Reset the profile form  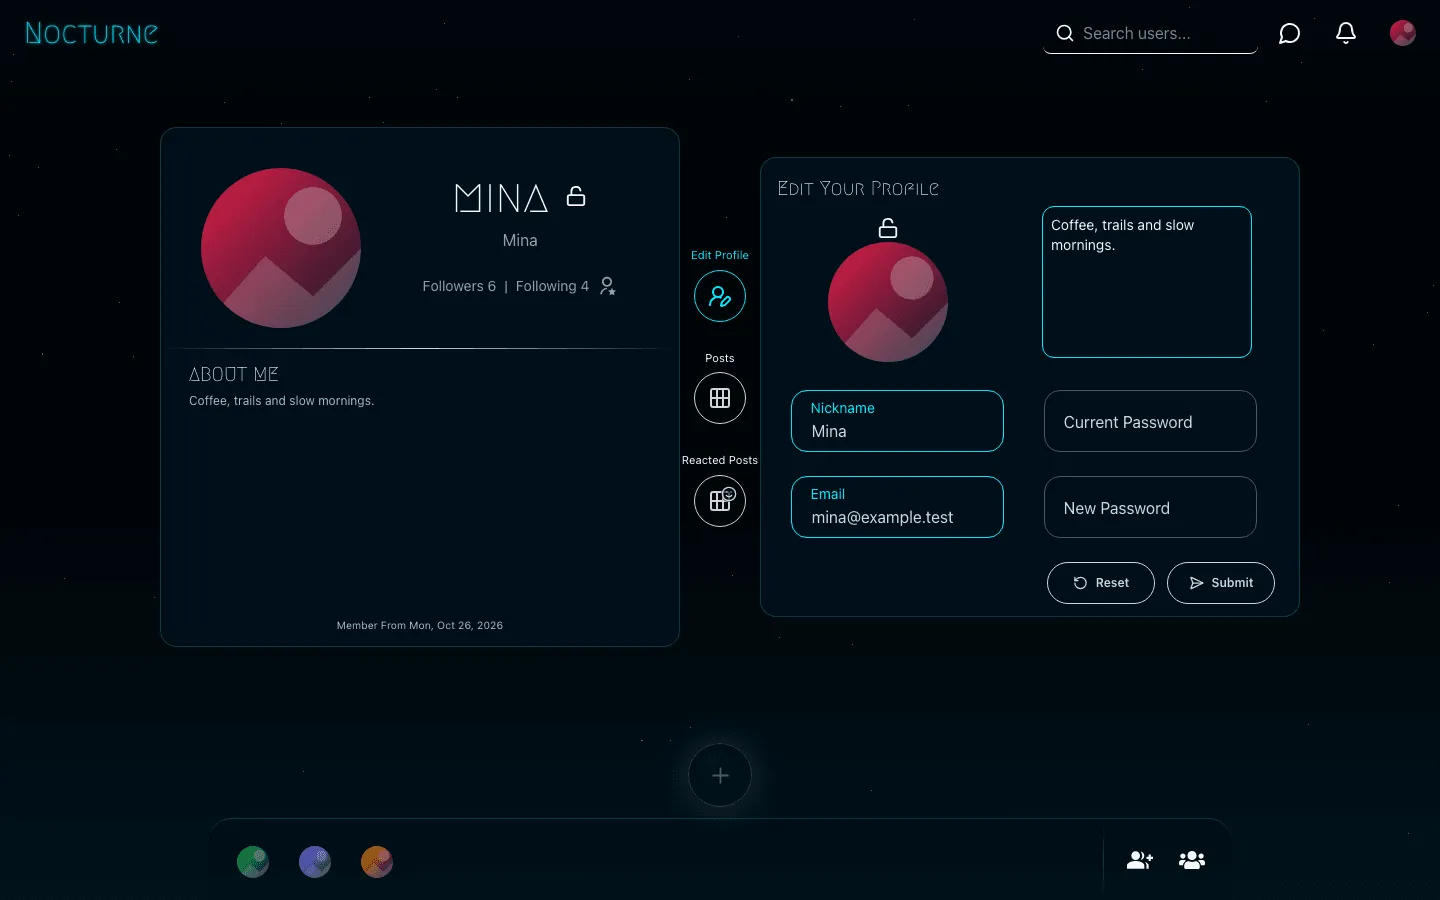[1101, 583]
